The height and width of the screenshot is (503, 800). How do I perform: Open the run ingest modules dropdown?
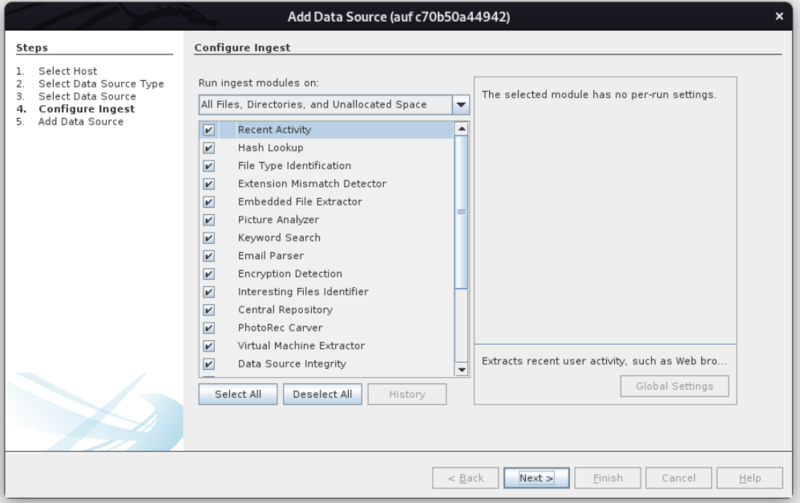(325, 105)
